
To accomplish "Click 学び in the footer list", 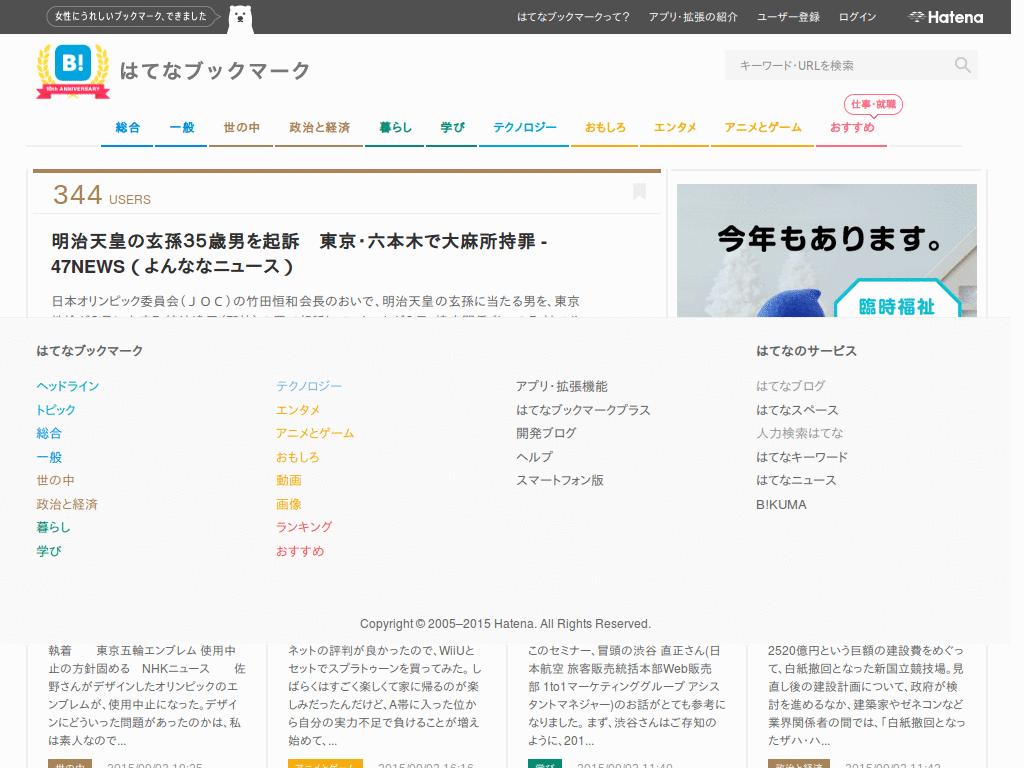I will click(49, 551).
